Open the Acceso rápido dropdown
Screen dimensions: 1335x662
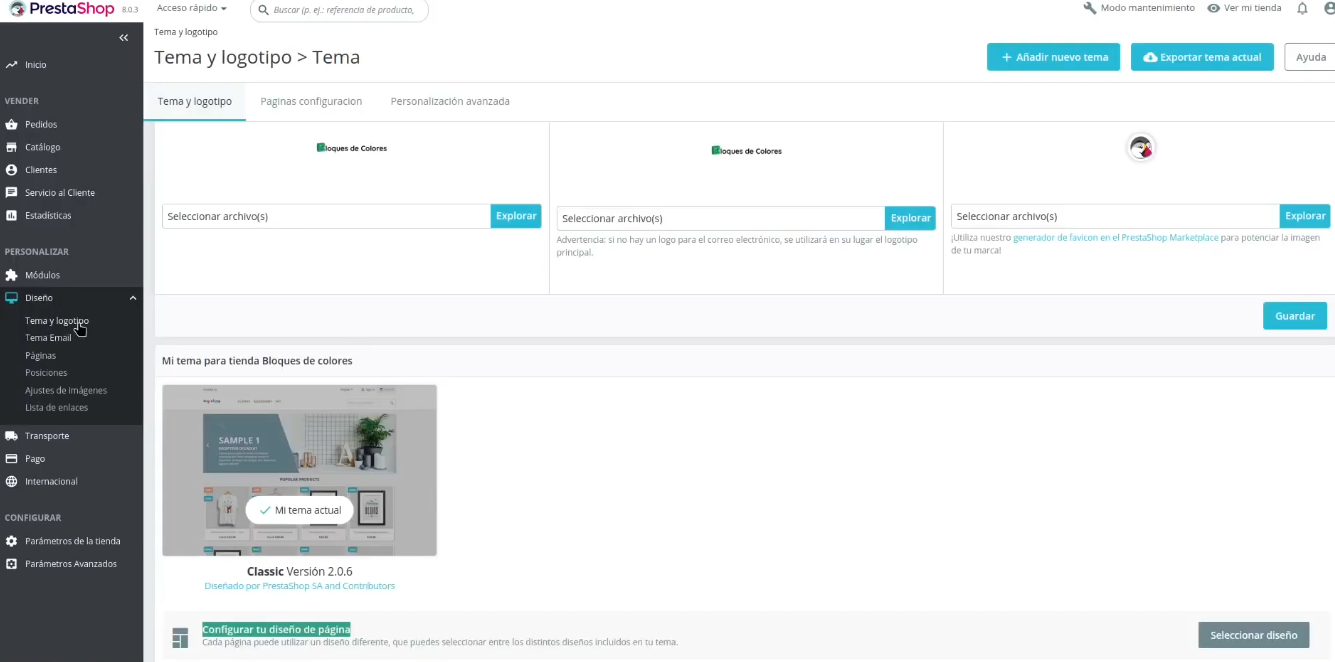point(191,8)
